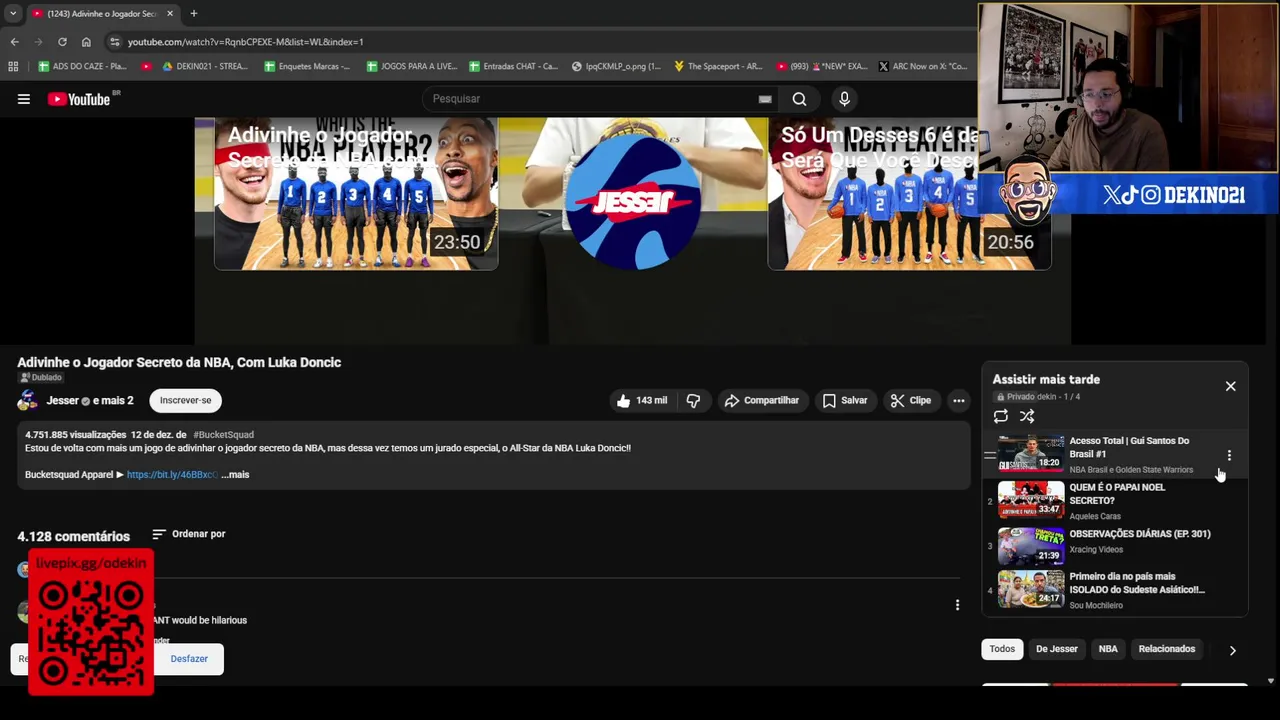Open the red YouTube icon bookmark after ADS DO CAZE
The image size is (1280, 720).
[146, 67]
